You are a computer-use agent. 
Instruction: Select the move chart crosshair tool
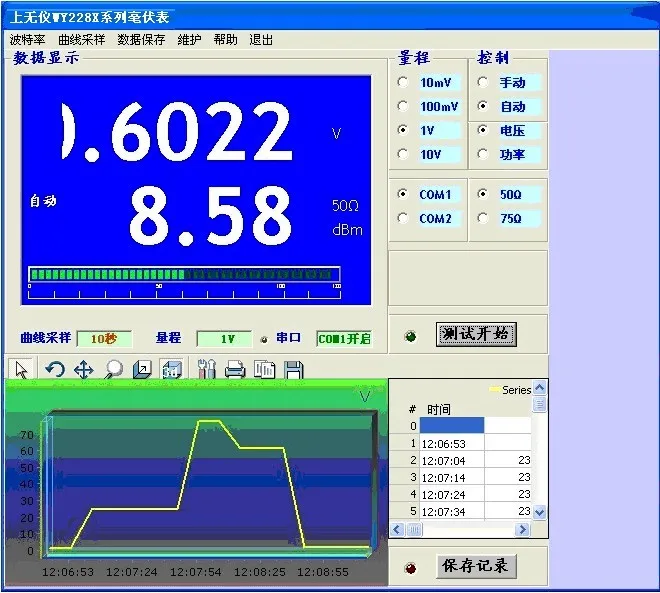[84, 370]
